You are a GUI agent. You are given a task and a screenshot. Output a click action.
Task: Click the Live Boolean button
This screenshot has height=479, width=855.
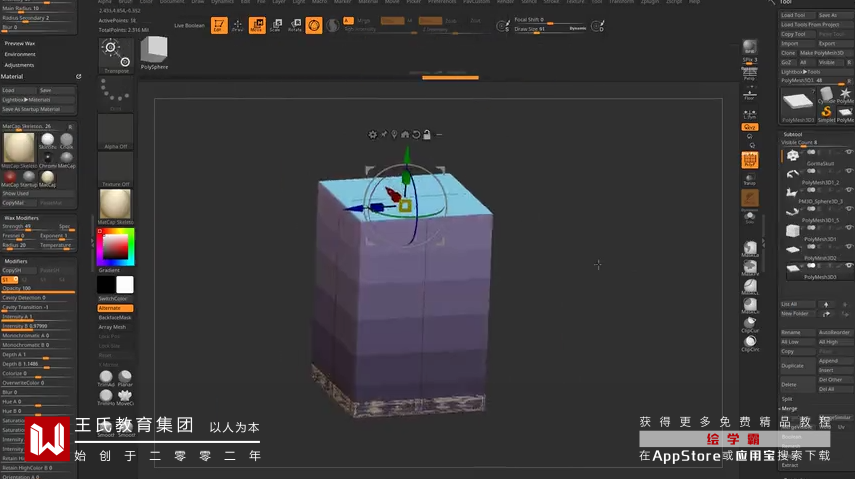[190, 25]
